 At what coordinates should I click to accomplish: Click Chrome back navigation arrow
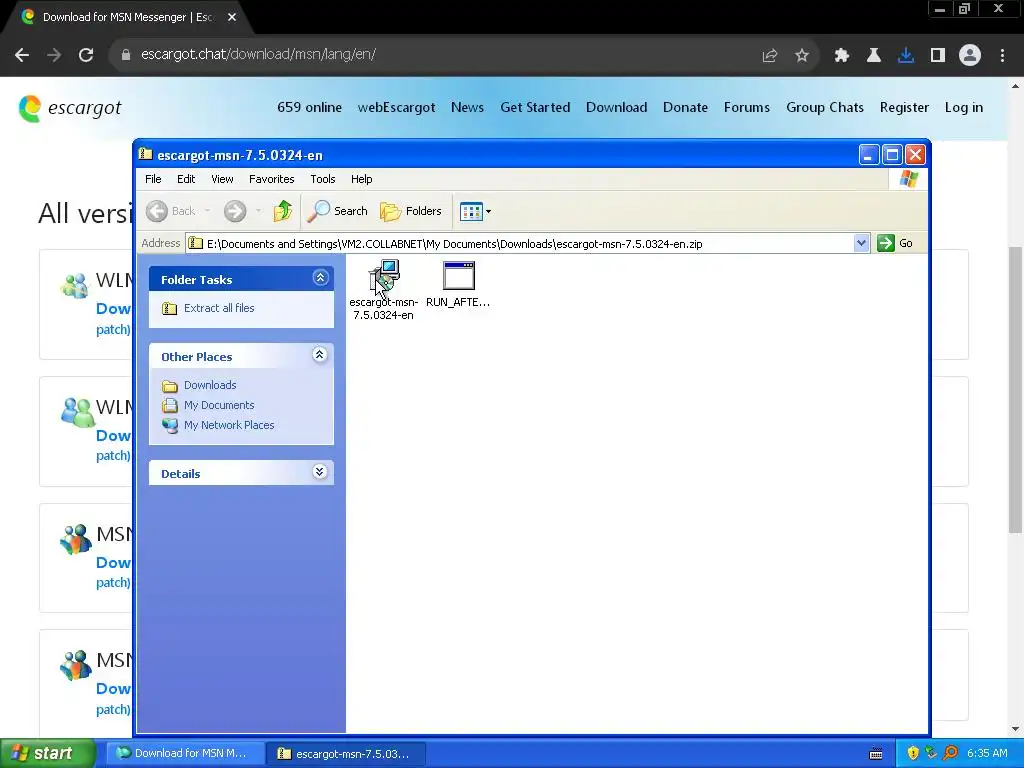22,55
